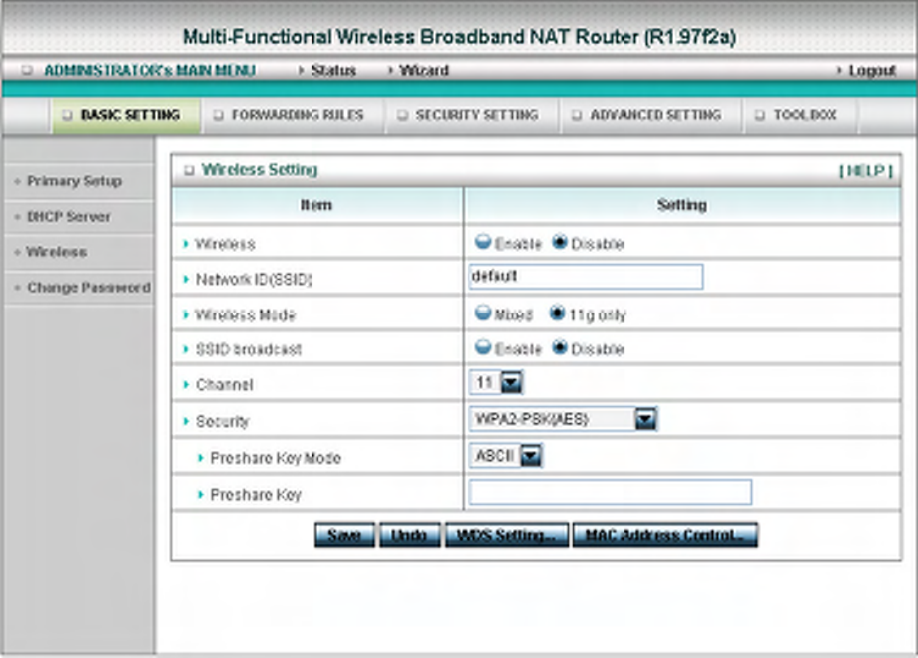
Task: Open the Advanced Setting tab
Action: click(650, 115)
